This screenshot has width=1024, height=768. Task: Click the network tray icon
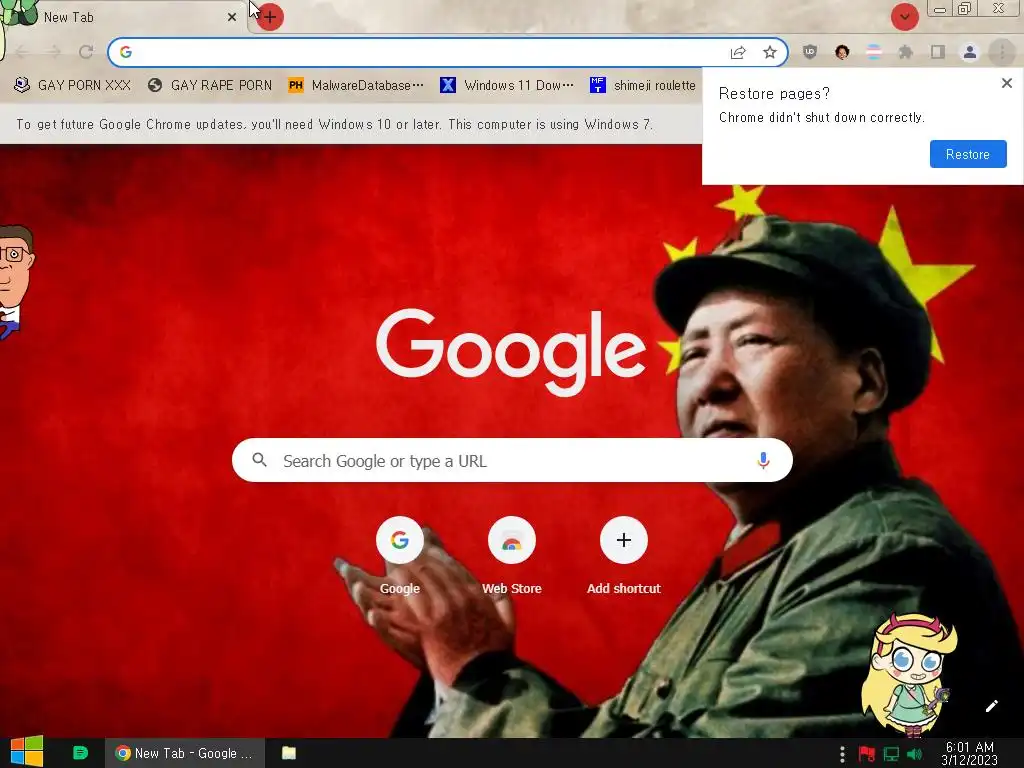891,754
